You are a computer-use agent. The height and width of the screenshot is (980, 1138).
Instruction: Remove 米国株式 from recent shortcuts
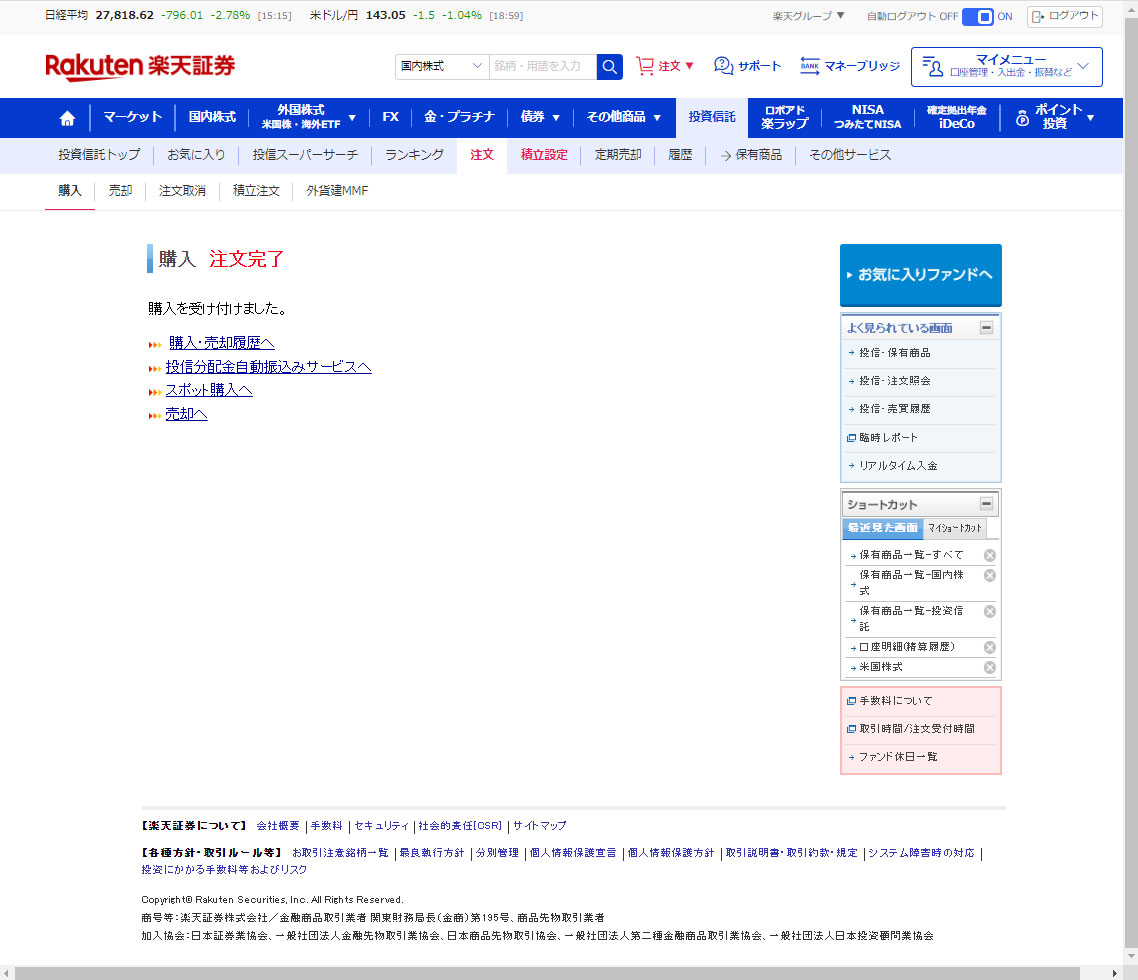pos(989,667)
